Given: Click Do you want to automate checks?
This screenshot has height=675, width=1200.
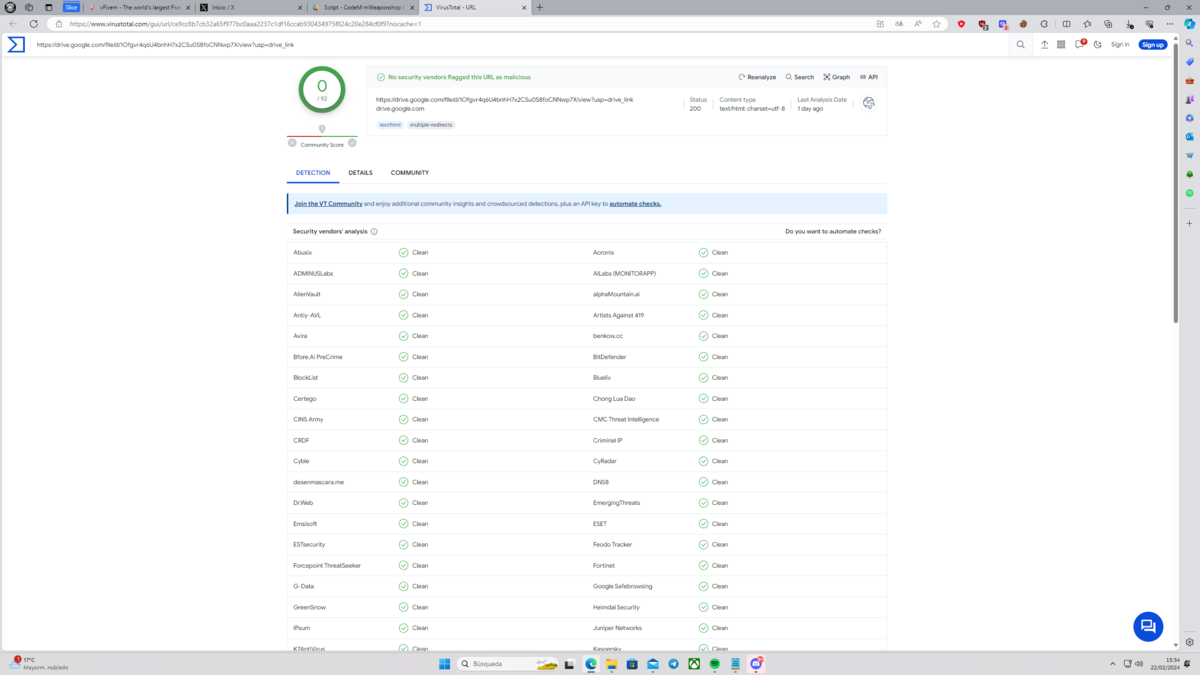Looking at the screenshot, I should coord(833,231).
